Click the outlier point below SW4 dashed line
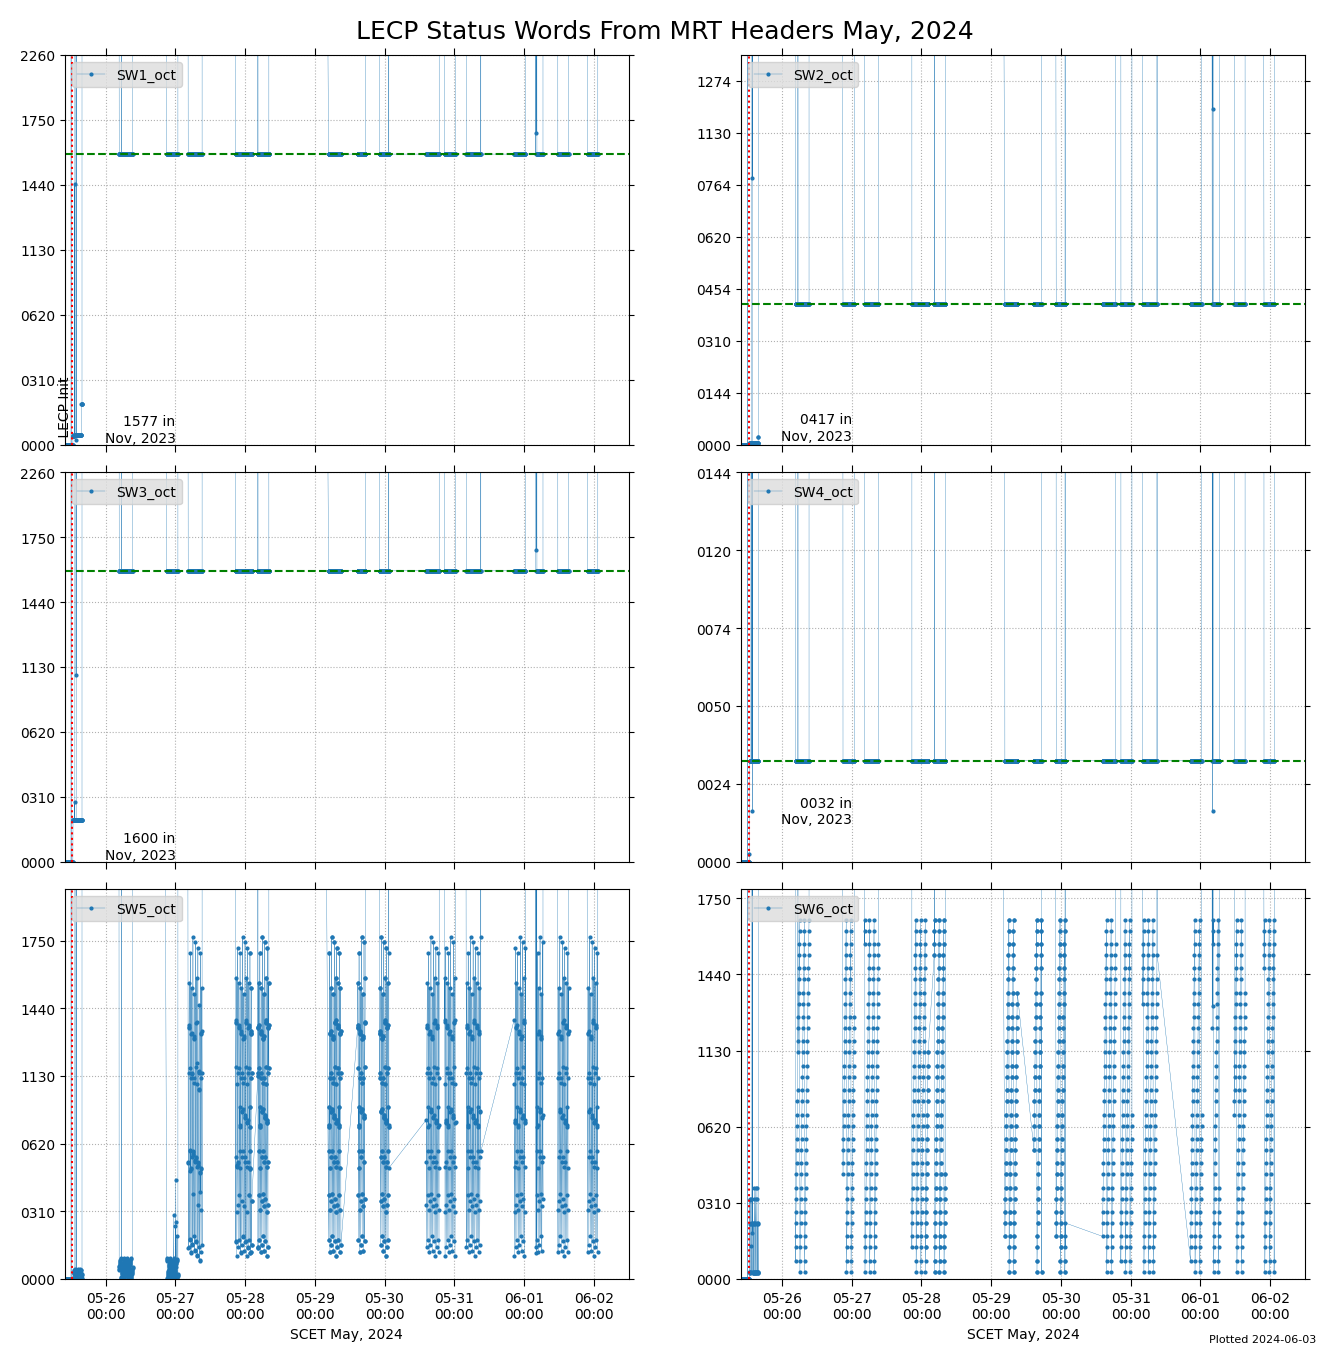 (x=1213, y=811)
